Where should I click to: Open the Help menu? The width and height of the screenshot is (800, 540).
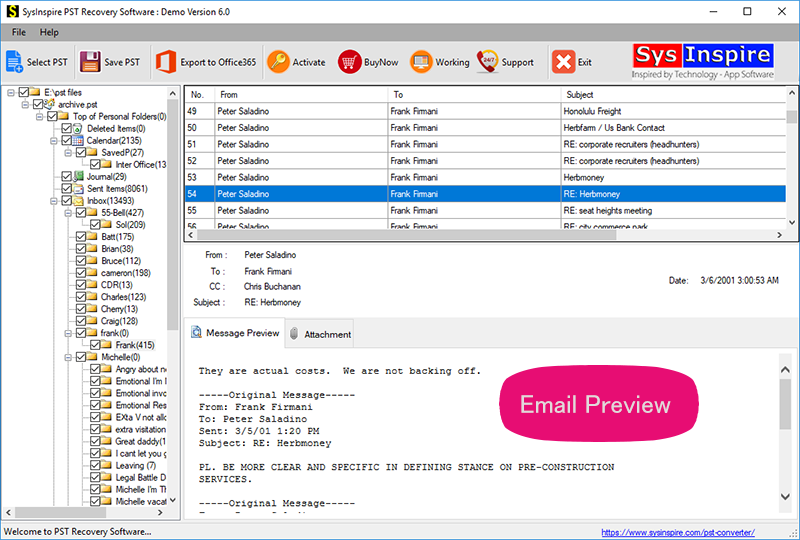(x=49, y=32)
